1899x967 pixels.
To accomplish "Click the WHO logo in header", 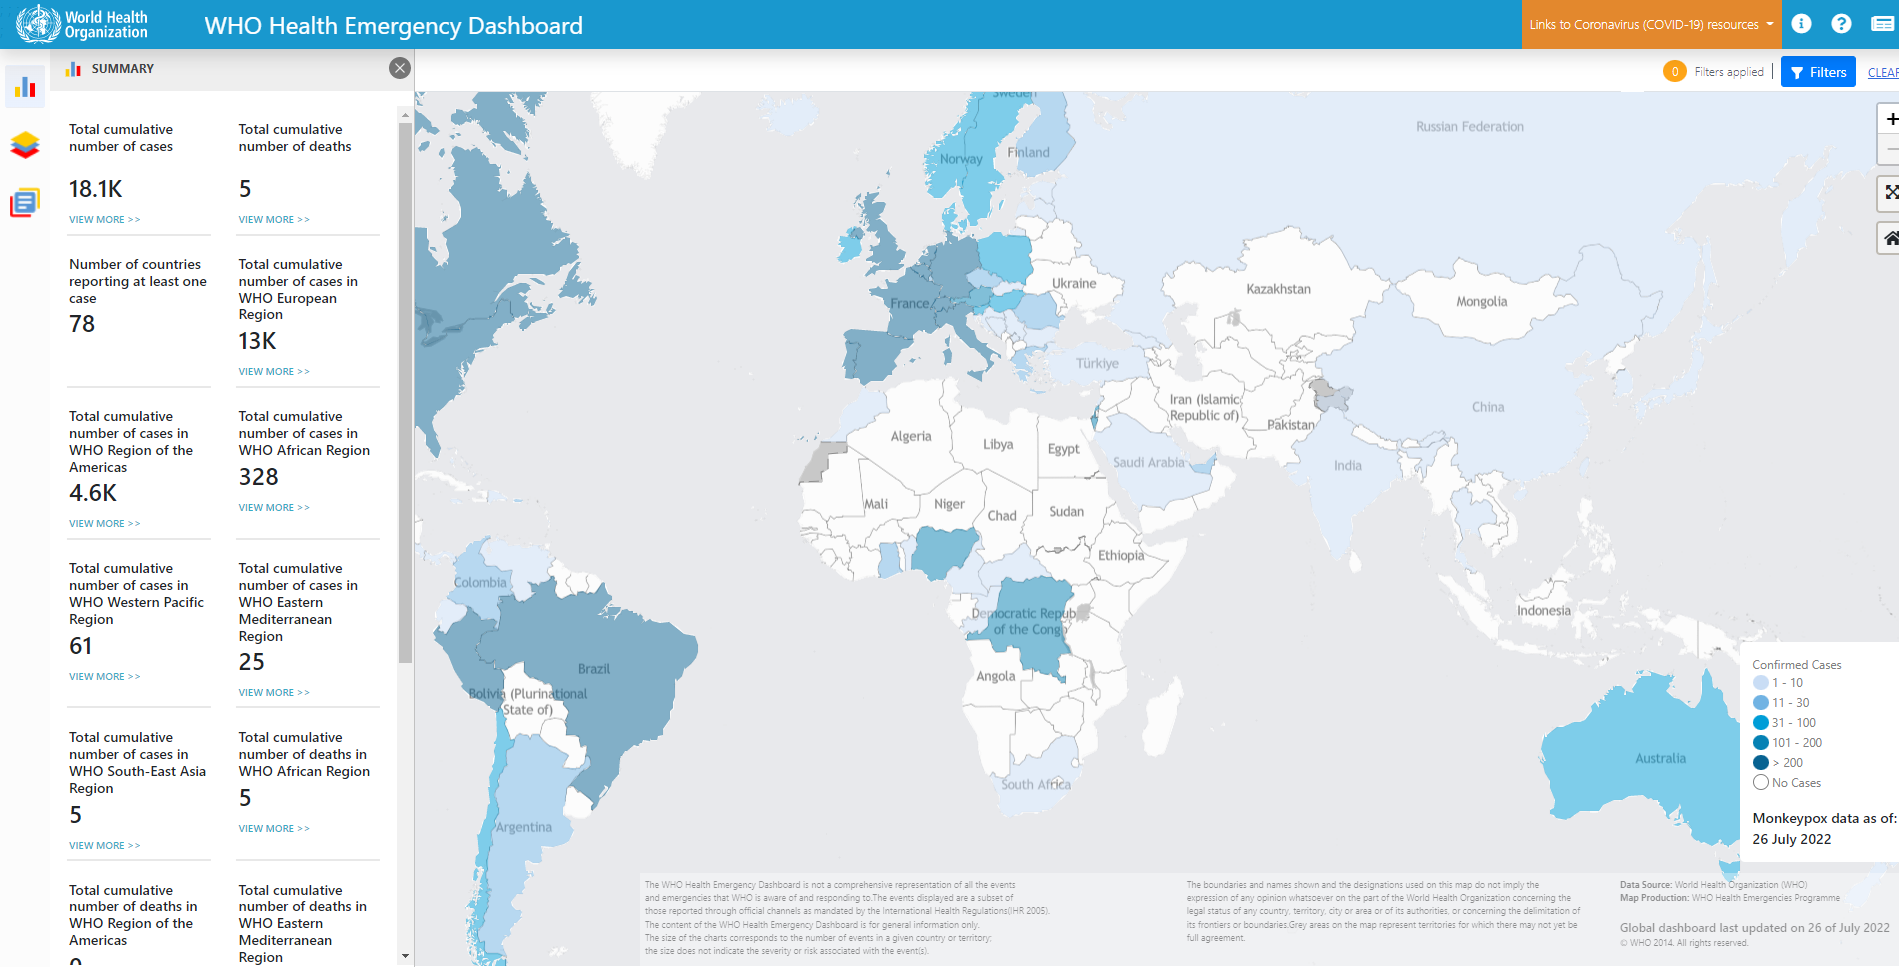I will pyautogui.click(x=82, y=24).
